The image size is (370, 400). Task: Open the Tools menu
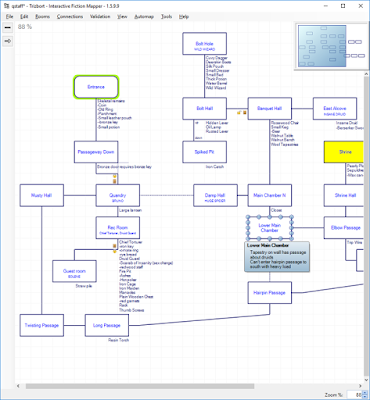(x=166, y=16)
